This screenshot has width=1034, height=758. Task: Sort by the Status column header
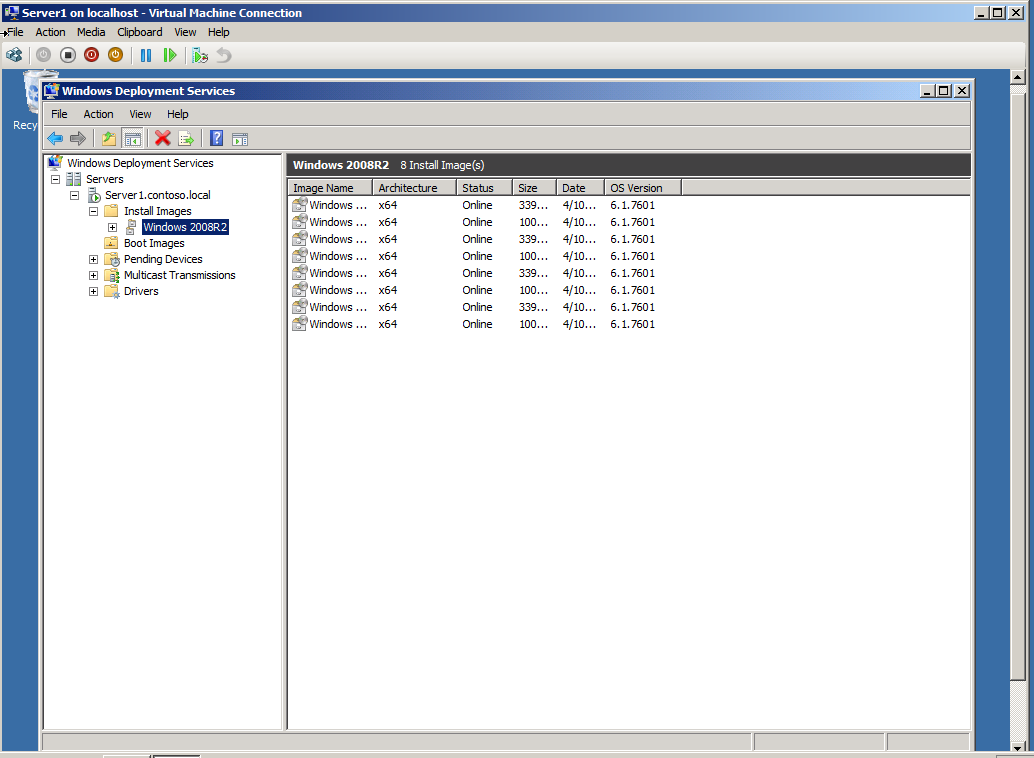tap(485, 188)
